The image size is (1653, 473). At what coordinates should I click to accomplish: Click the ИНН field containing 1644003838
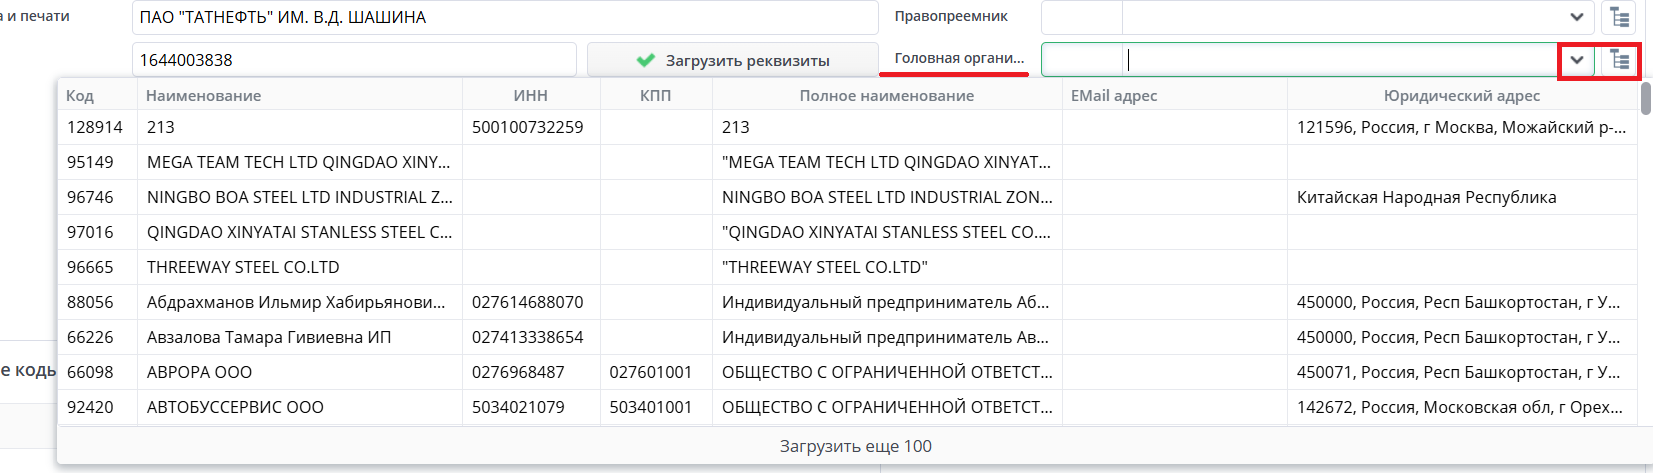point(354,60)
